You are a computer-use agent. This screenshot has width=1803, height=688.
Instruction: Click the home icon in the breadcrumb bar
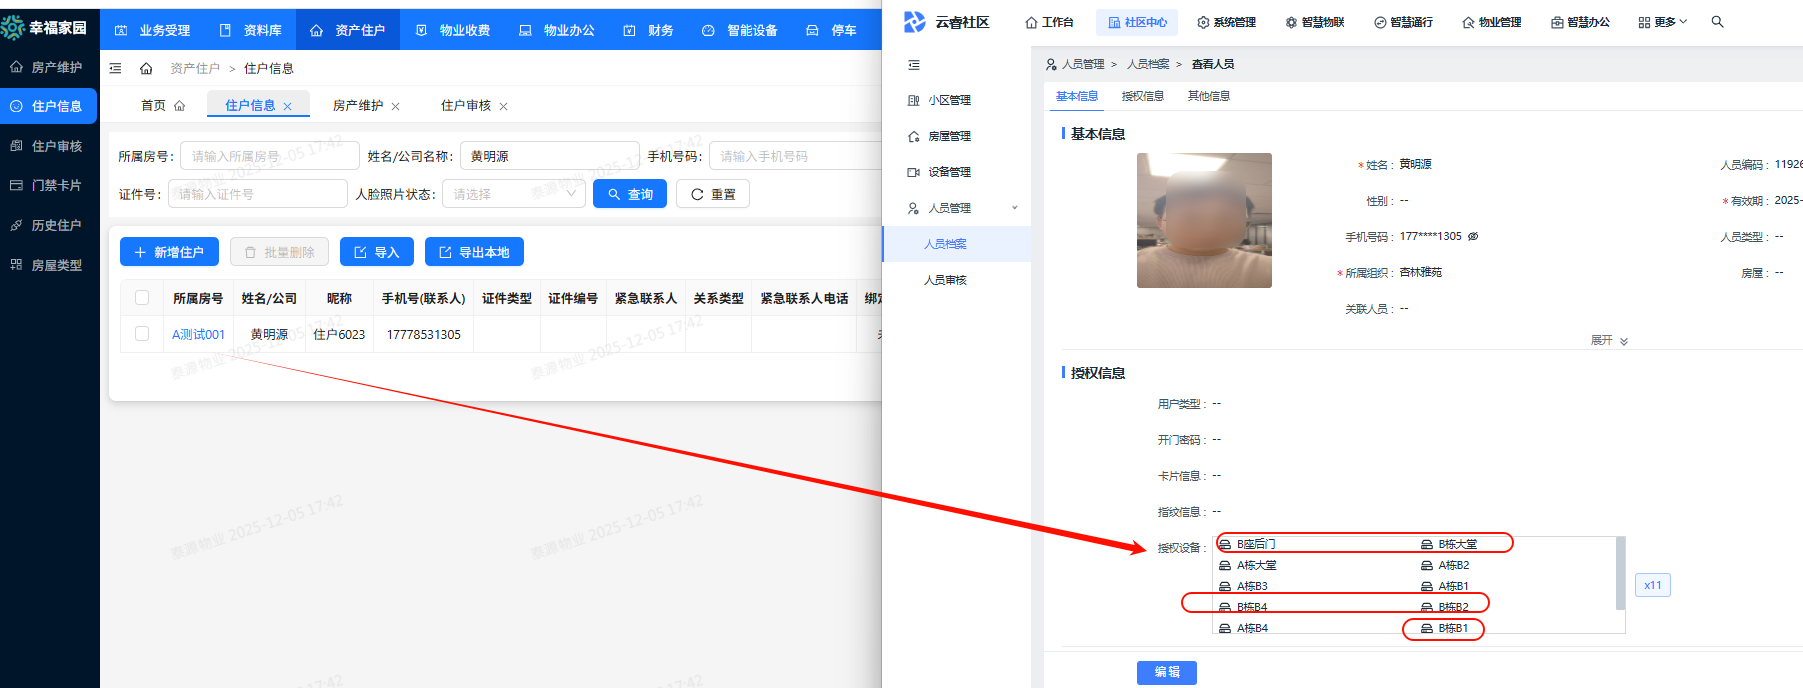click(x=146, y=68)
